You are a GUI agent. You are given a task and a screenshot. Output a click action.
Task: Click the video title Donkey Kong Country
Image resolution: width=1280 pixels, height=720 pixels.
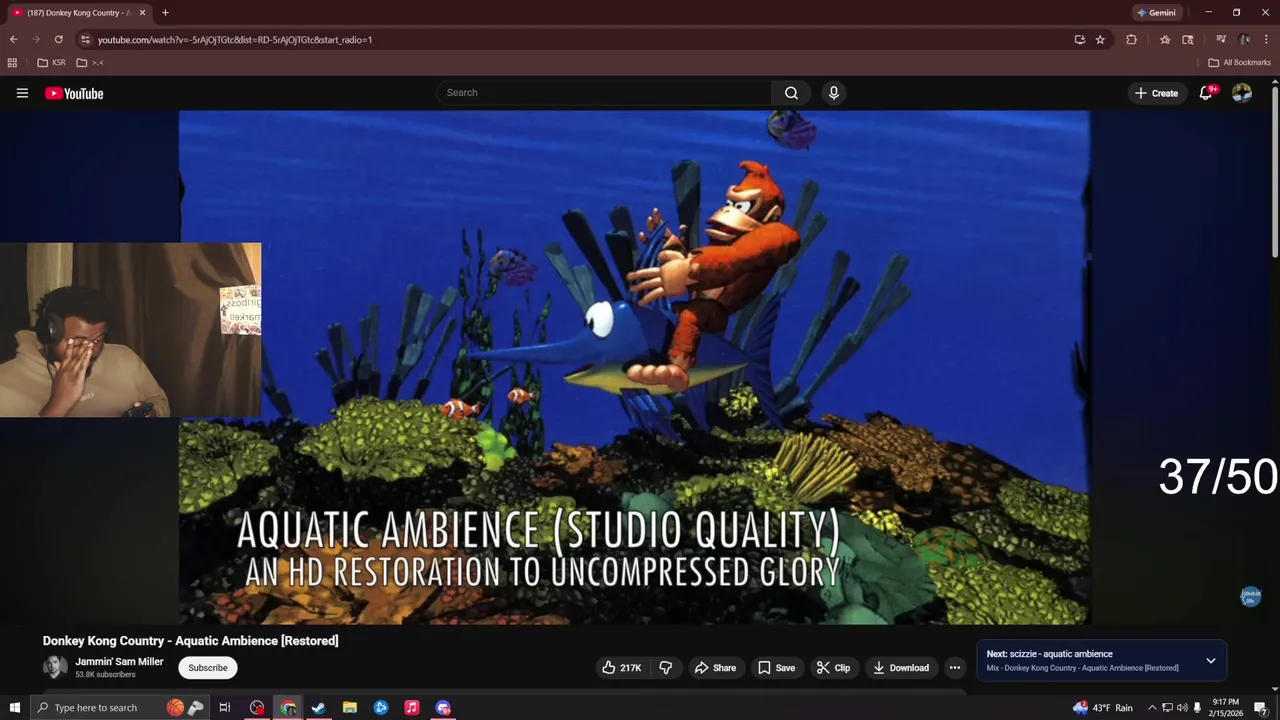[191, 641]
